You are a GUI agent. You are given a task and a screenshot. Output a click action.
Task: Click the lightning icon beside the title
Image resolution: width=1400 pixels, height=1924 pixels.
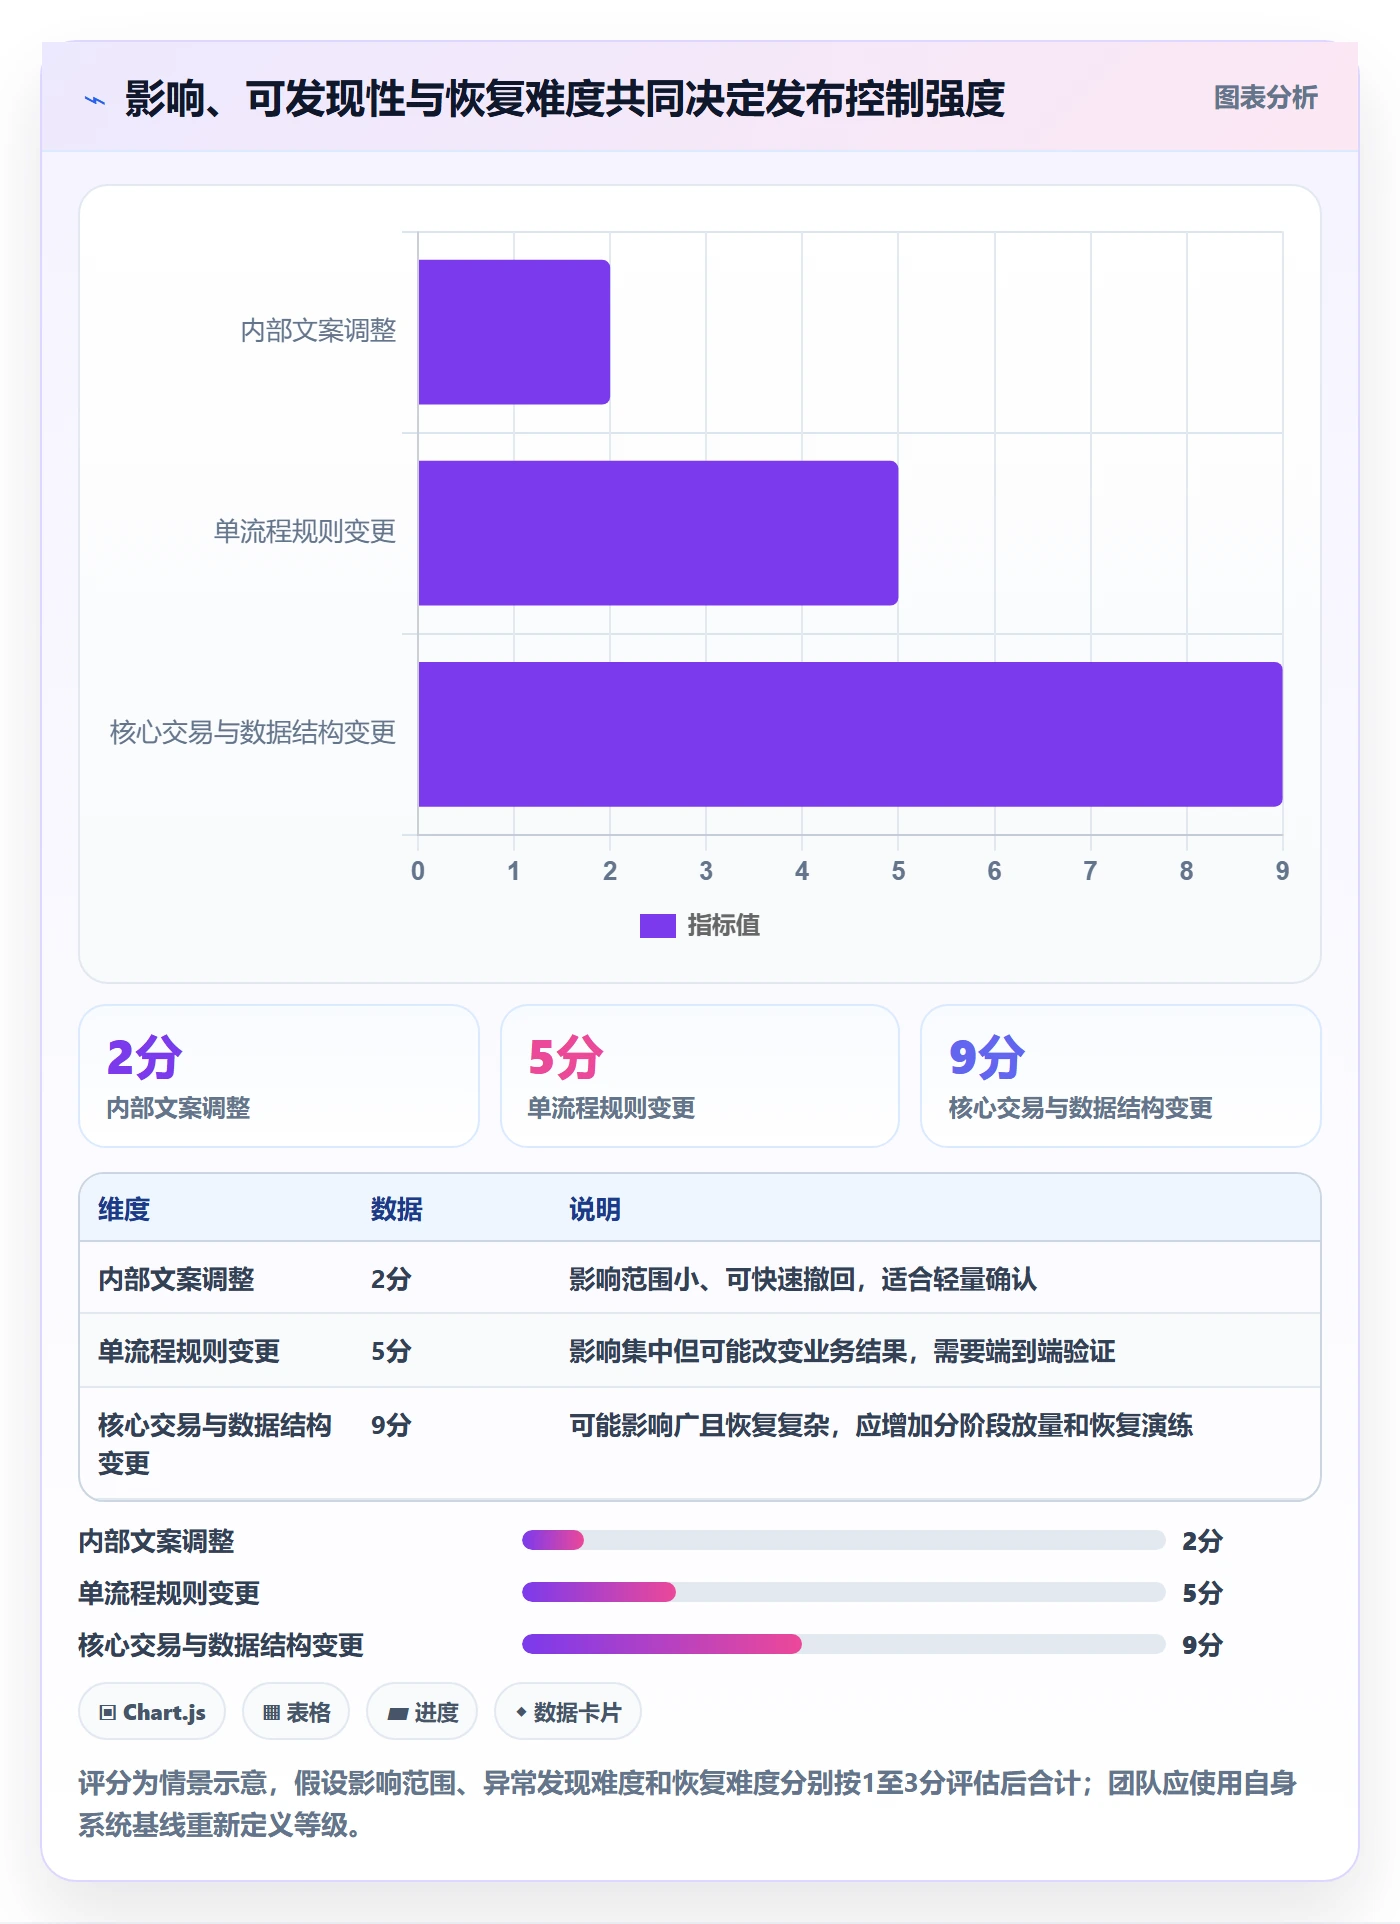tap(95, 100)
